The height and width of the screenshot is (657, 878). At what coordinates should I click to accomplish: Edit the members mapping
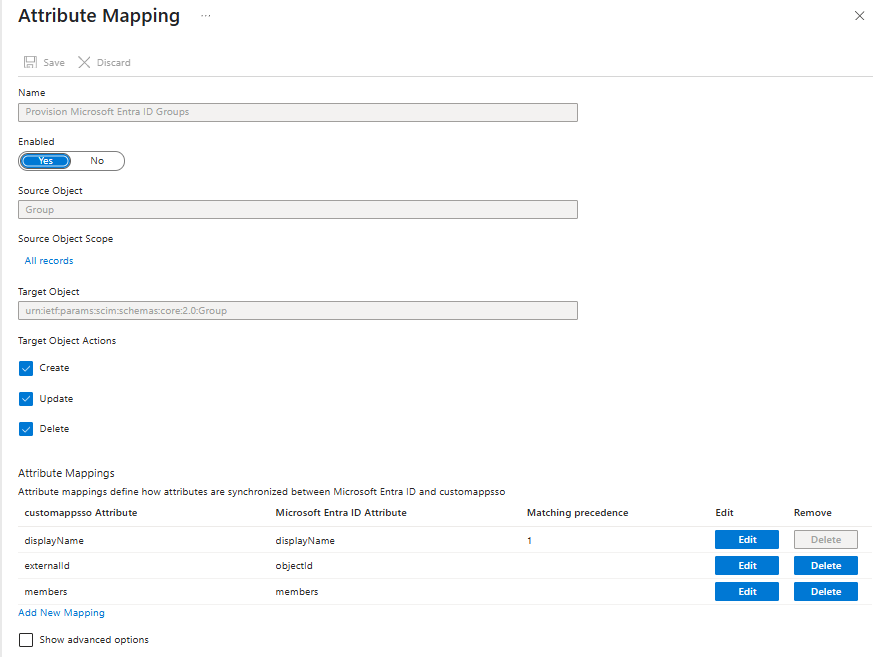pyautogui.click(x=746, y=591)
